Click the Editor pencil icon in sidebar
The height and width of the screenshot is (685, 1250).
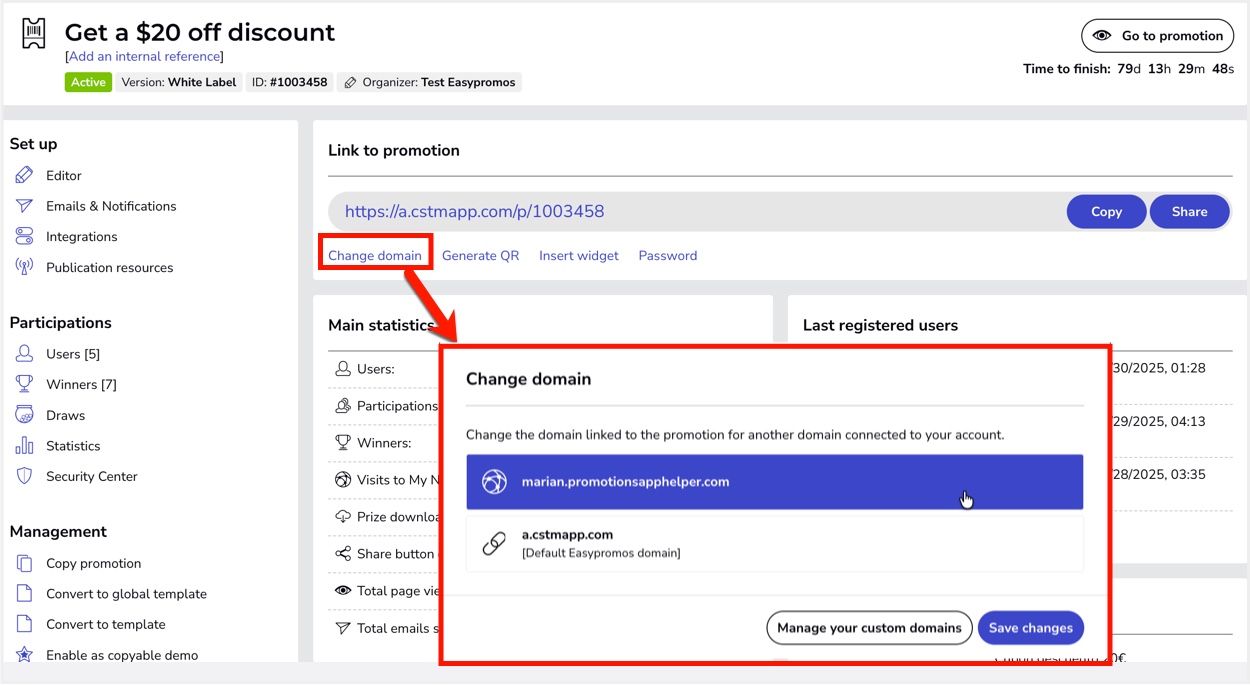[25, 176]
